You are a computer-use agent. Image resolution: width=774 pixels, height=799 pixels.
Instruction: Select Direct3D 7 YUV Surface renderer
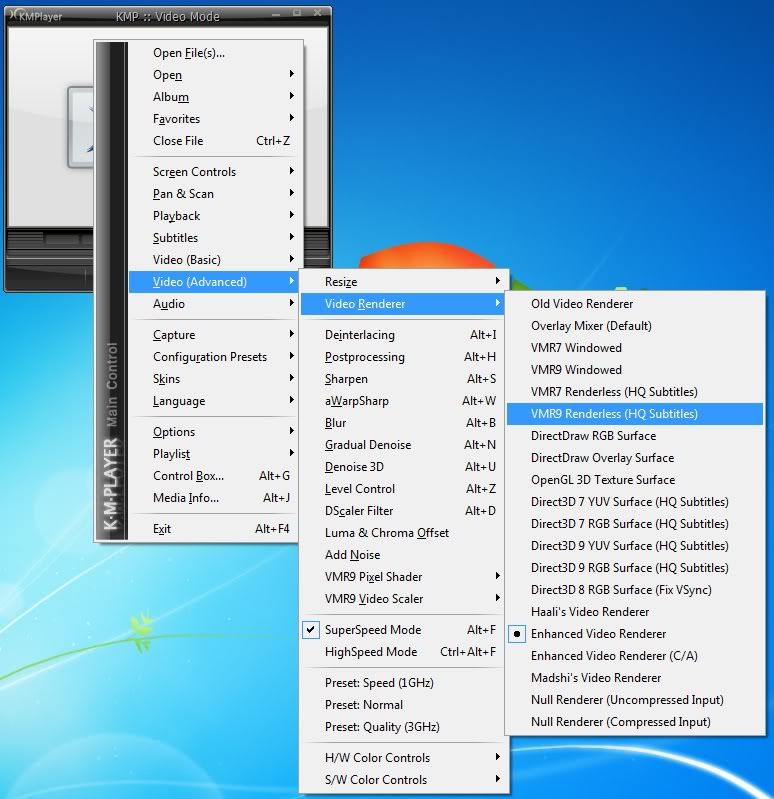635,502
